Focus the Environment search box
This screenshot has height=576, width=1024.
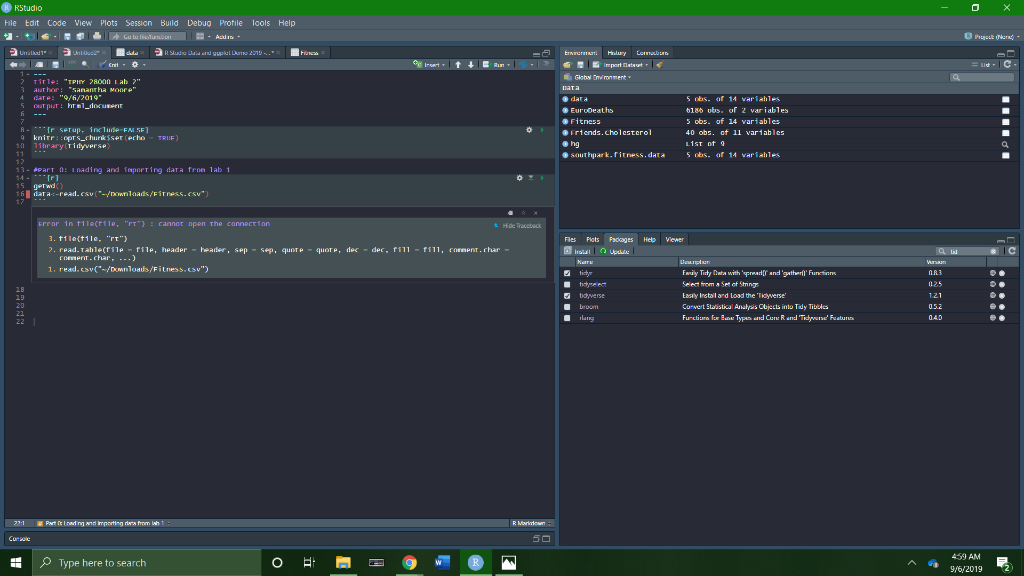tap(982, 77)
